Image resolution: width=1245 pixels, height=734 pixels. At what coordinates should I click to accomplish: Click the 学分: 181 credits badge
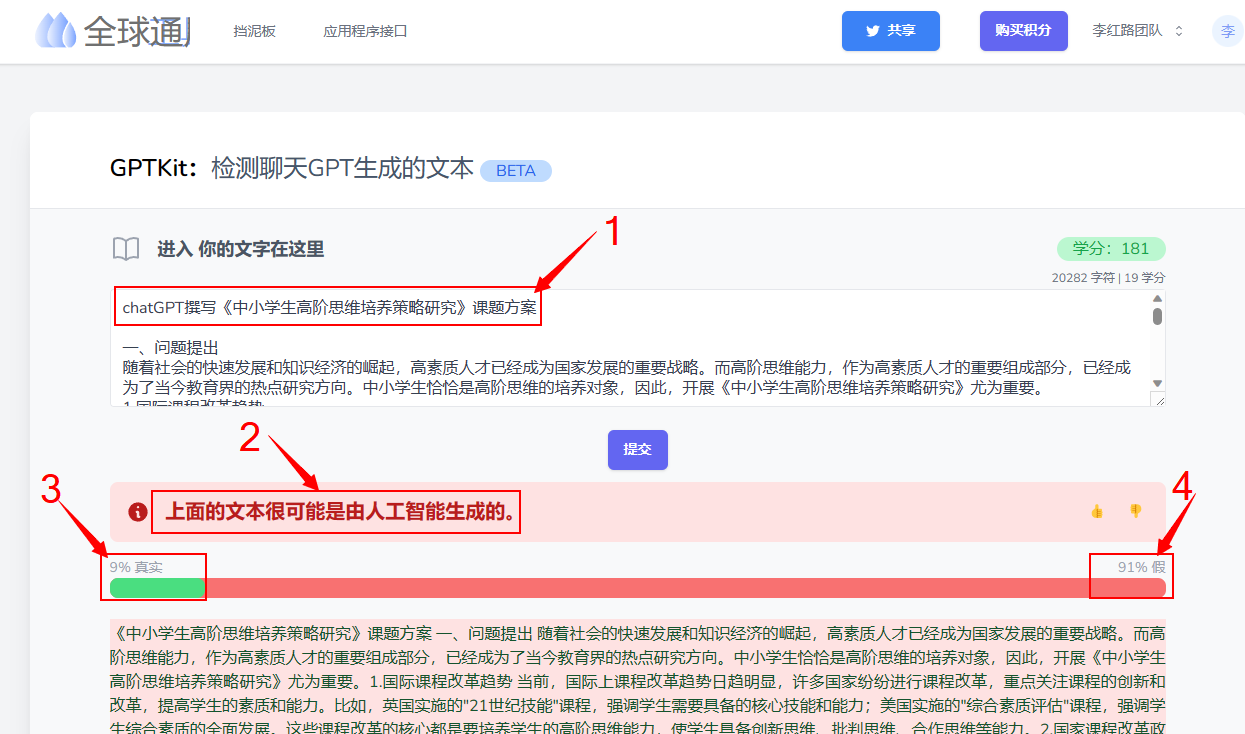click(1110, 249)
